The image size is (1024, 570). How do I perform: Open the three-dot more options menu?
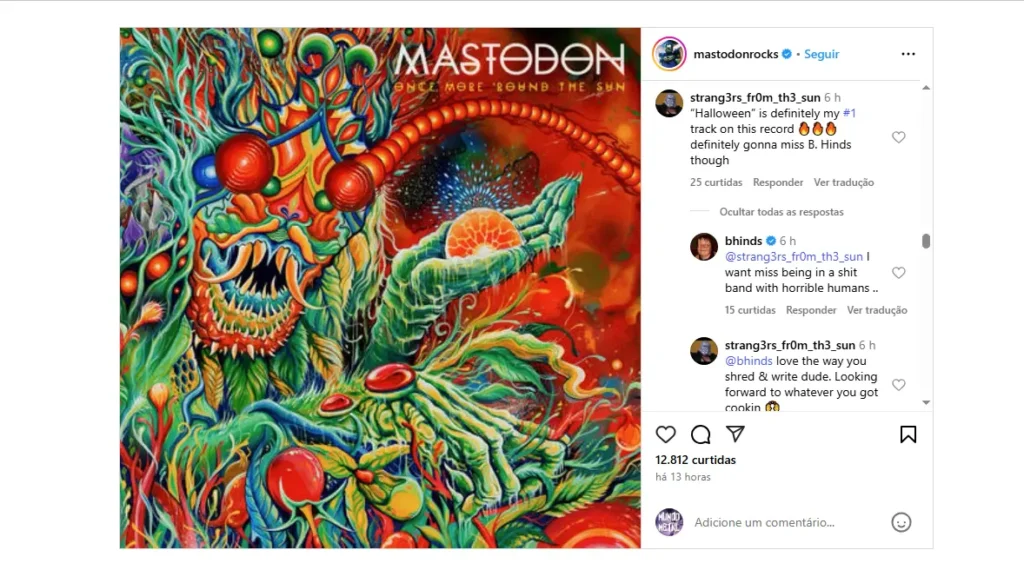click(908, 54)
